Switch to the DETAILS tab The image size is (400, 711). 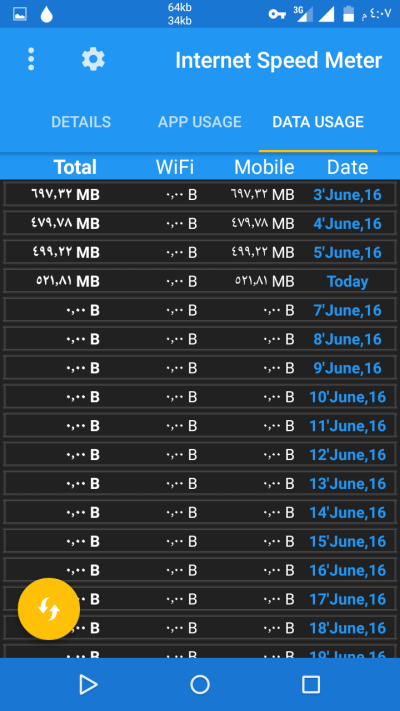coord(81,122)
